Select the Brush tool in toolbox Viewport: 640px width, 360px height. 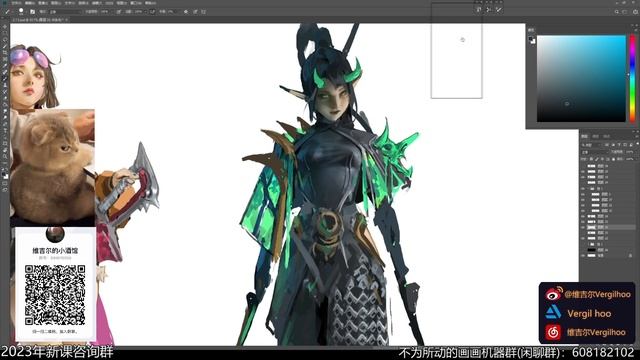[x=5, y=78]
